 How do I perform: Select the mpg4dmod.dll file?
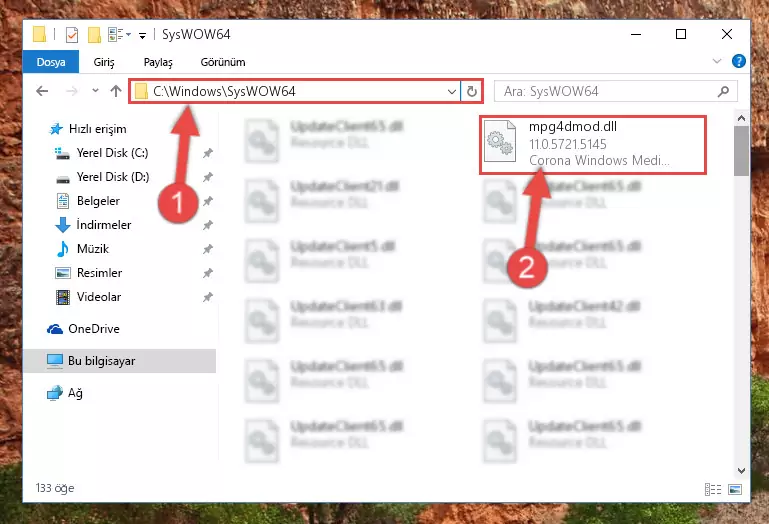coord(593,144)
